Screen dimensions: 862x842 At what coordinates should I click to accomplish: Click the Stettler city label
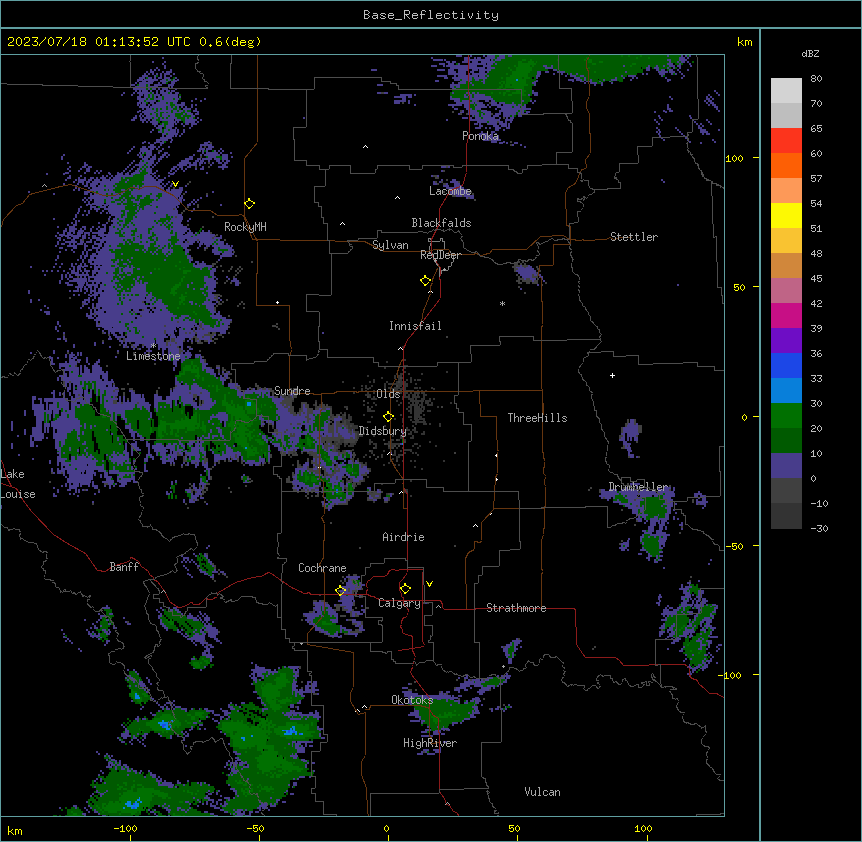click(x=634, y=237)
